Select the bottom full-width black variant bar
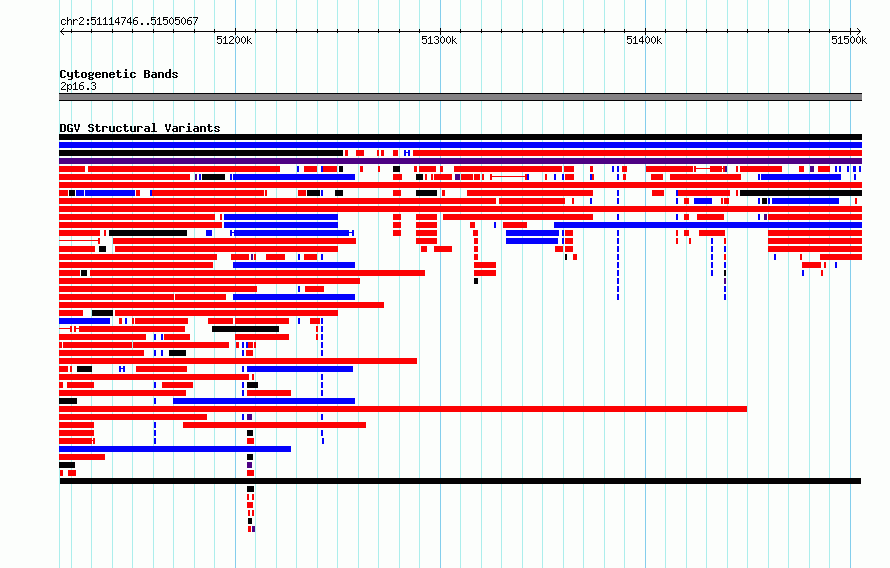 [460, 481]
